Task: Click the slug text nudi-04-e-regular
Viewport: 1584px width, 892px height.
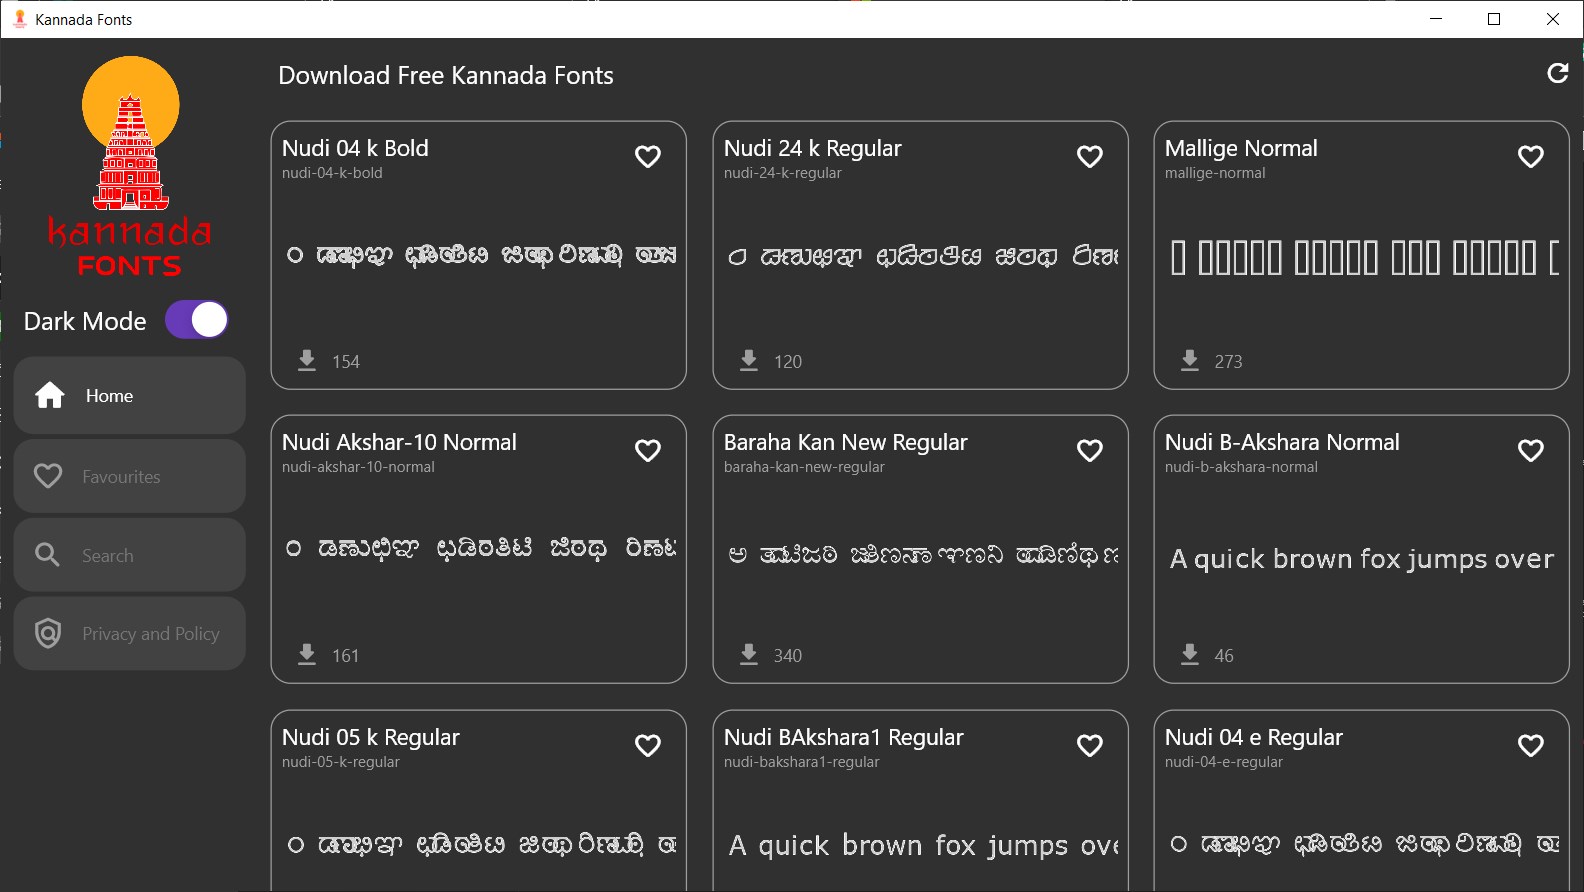Action: (x=1223, y=762)
